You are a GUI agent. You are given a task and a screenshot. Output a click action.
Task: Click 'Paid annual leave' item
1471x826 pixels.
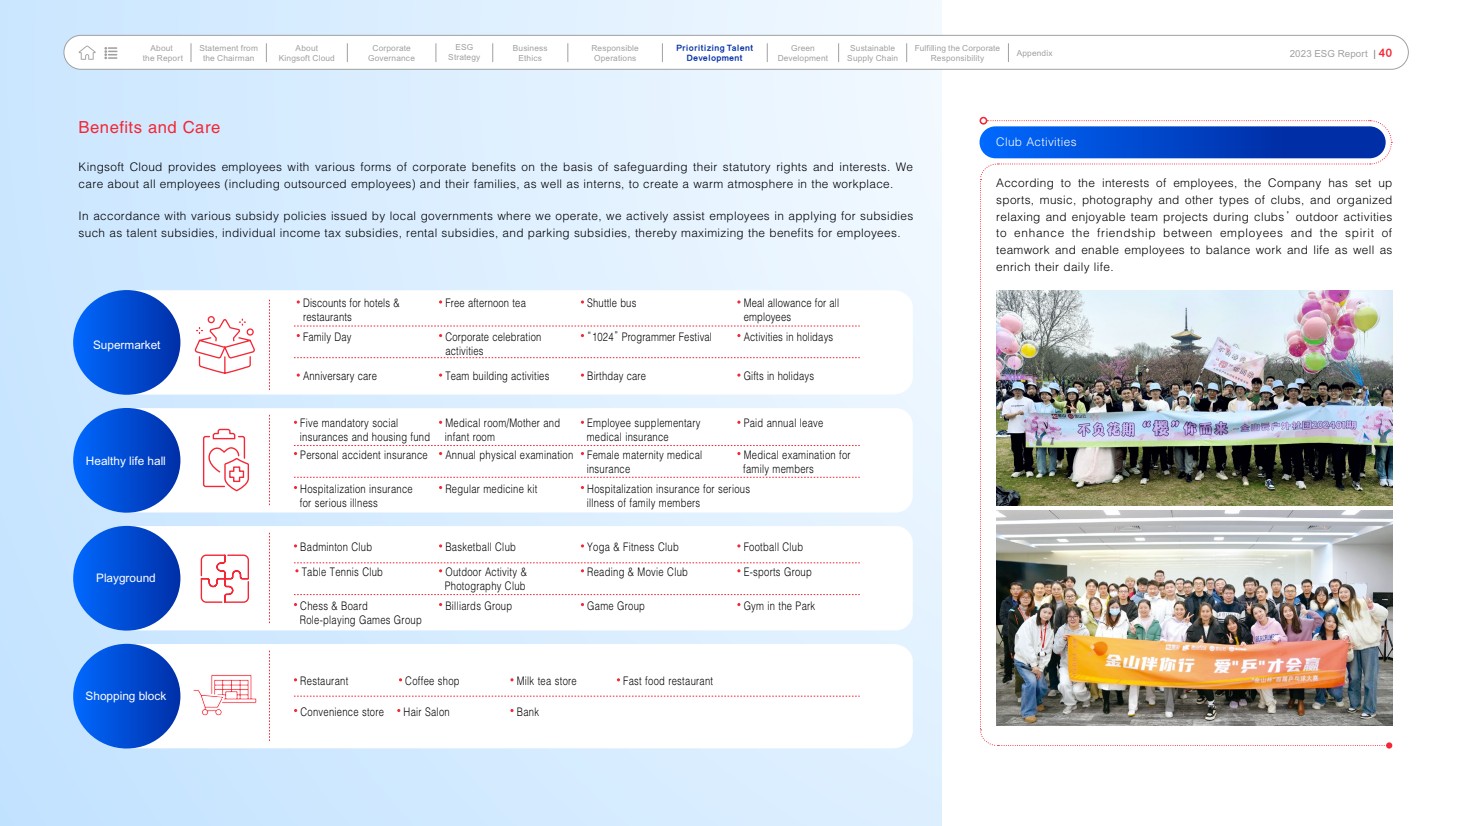pos(783,423)
